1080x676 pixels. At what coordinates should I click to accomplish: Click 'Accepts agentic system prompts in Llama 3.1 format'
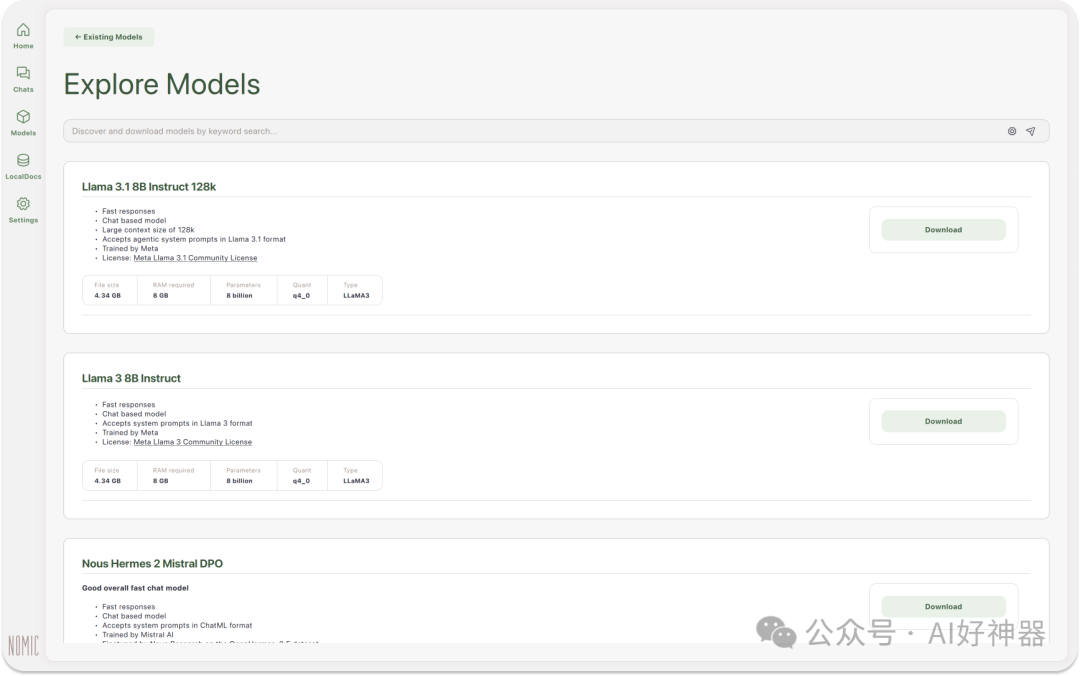tap(194, 239)
